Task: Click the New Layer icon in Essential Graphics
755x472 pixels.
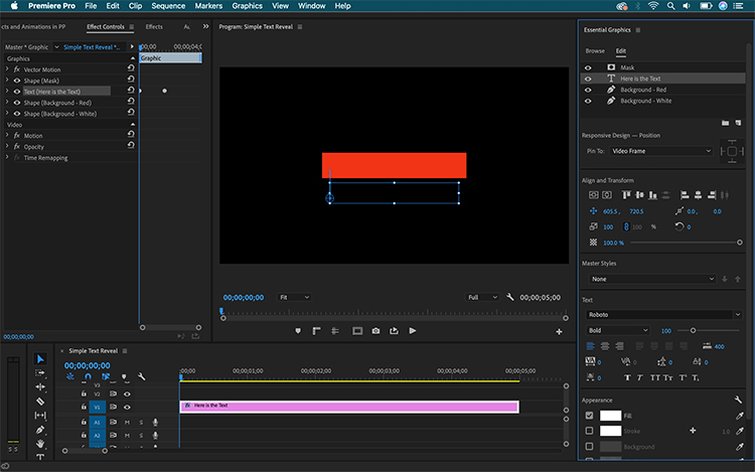Action: pos(738,123)
